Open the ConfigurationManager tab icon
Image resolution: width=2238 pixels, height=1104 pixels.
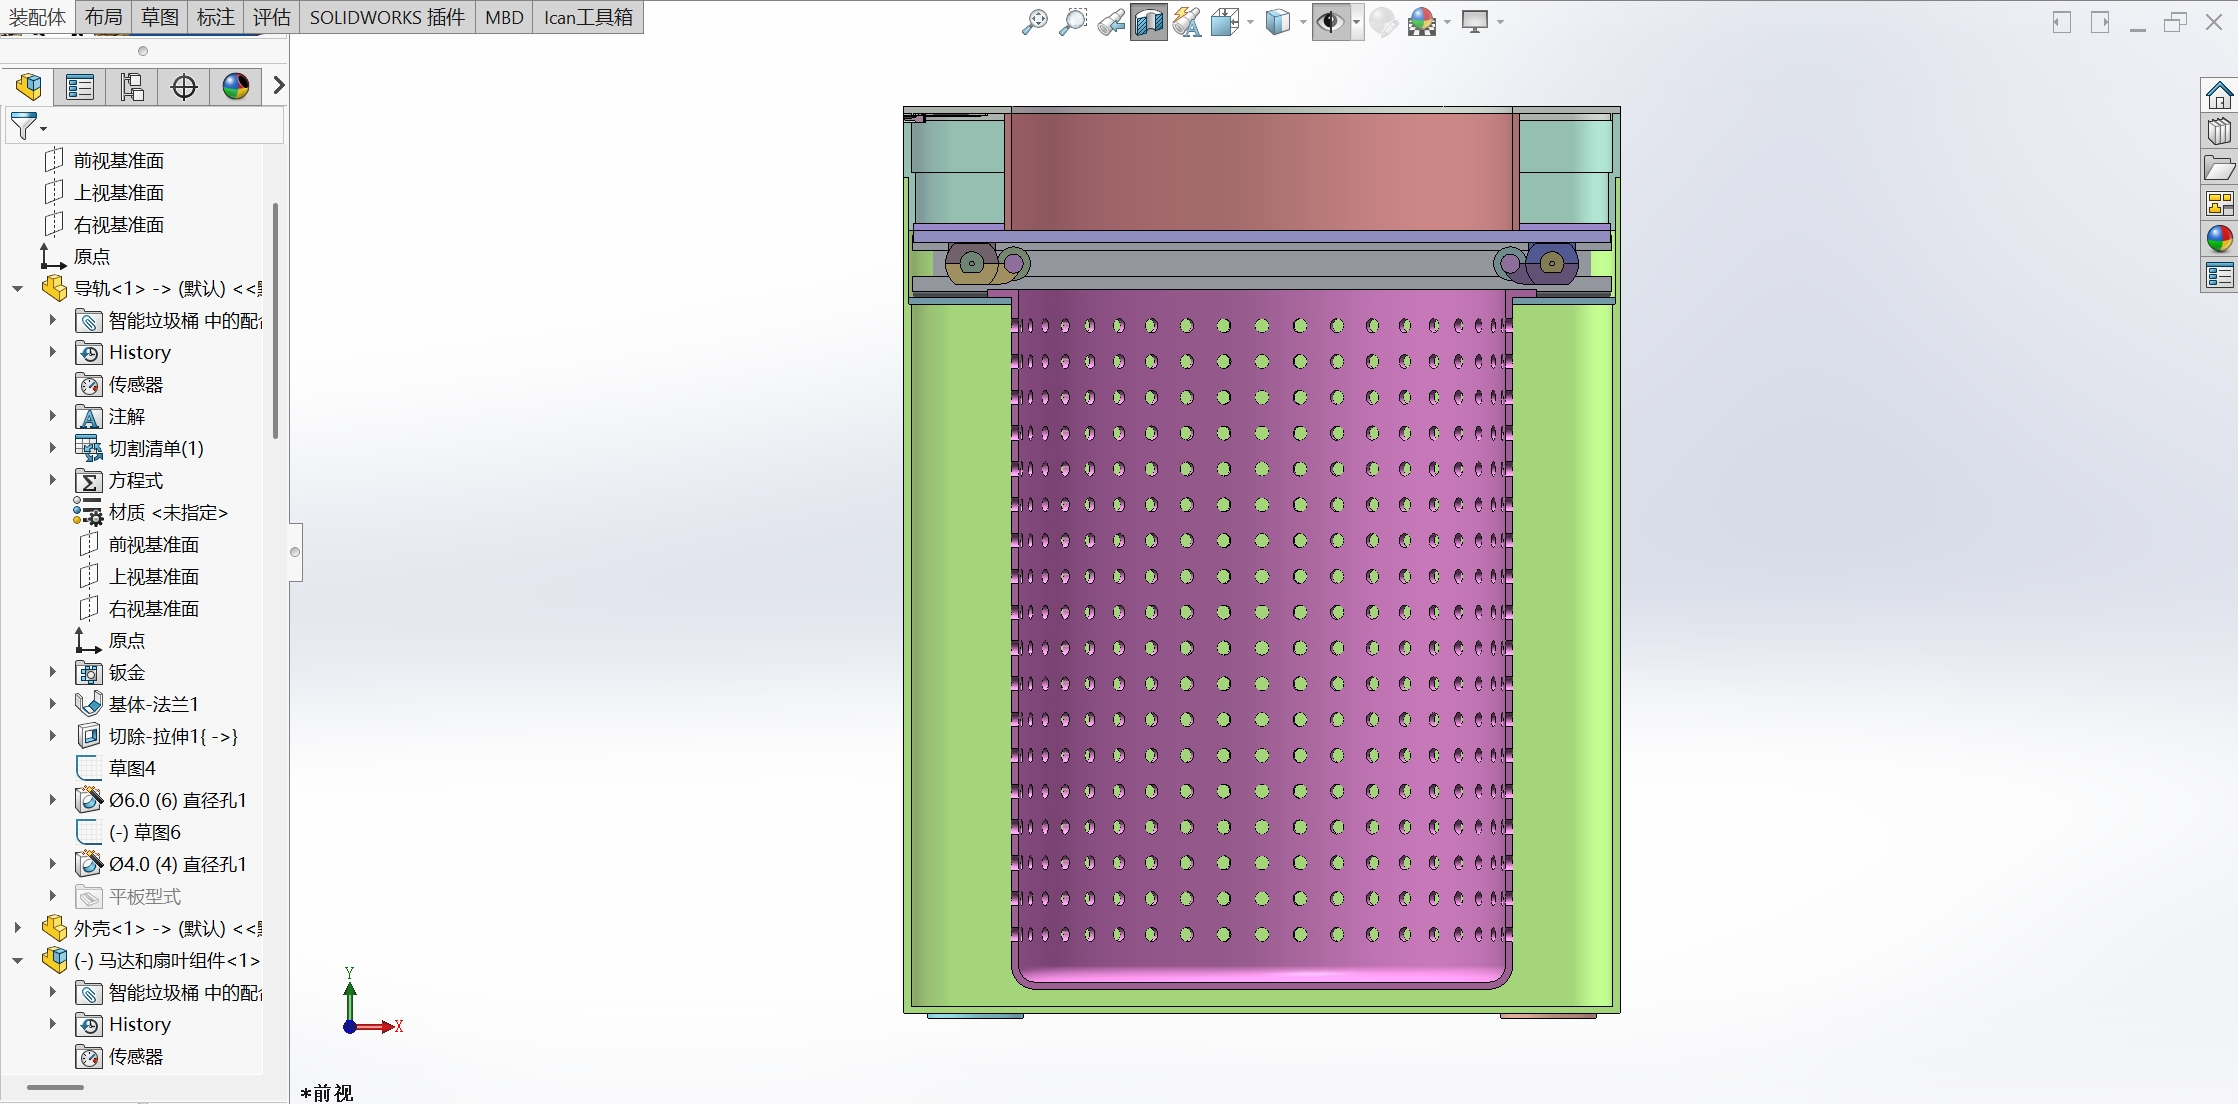tap(132, 87)
